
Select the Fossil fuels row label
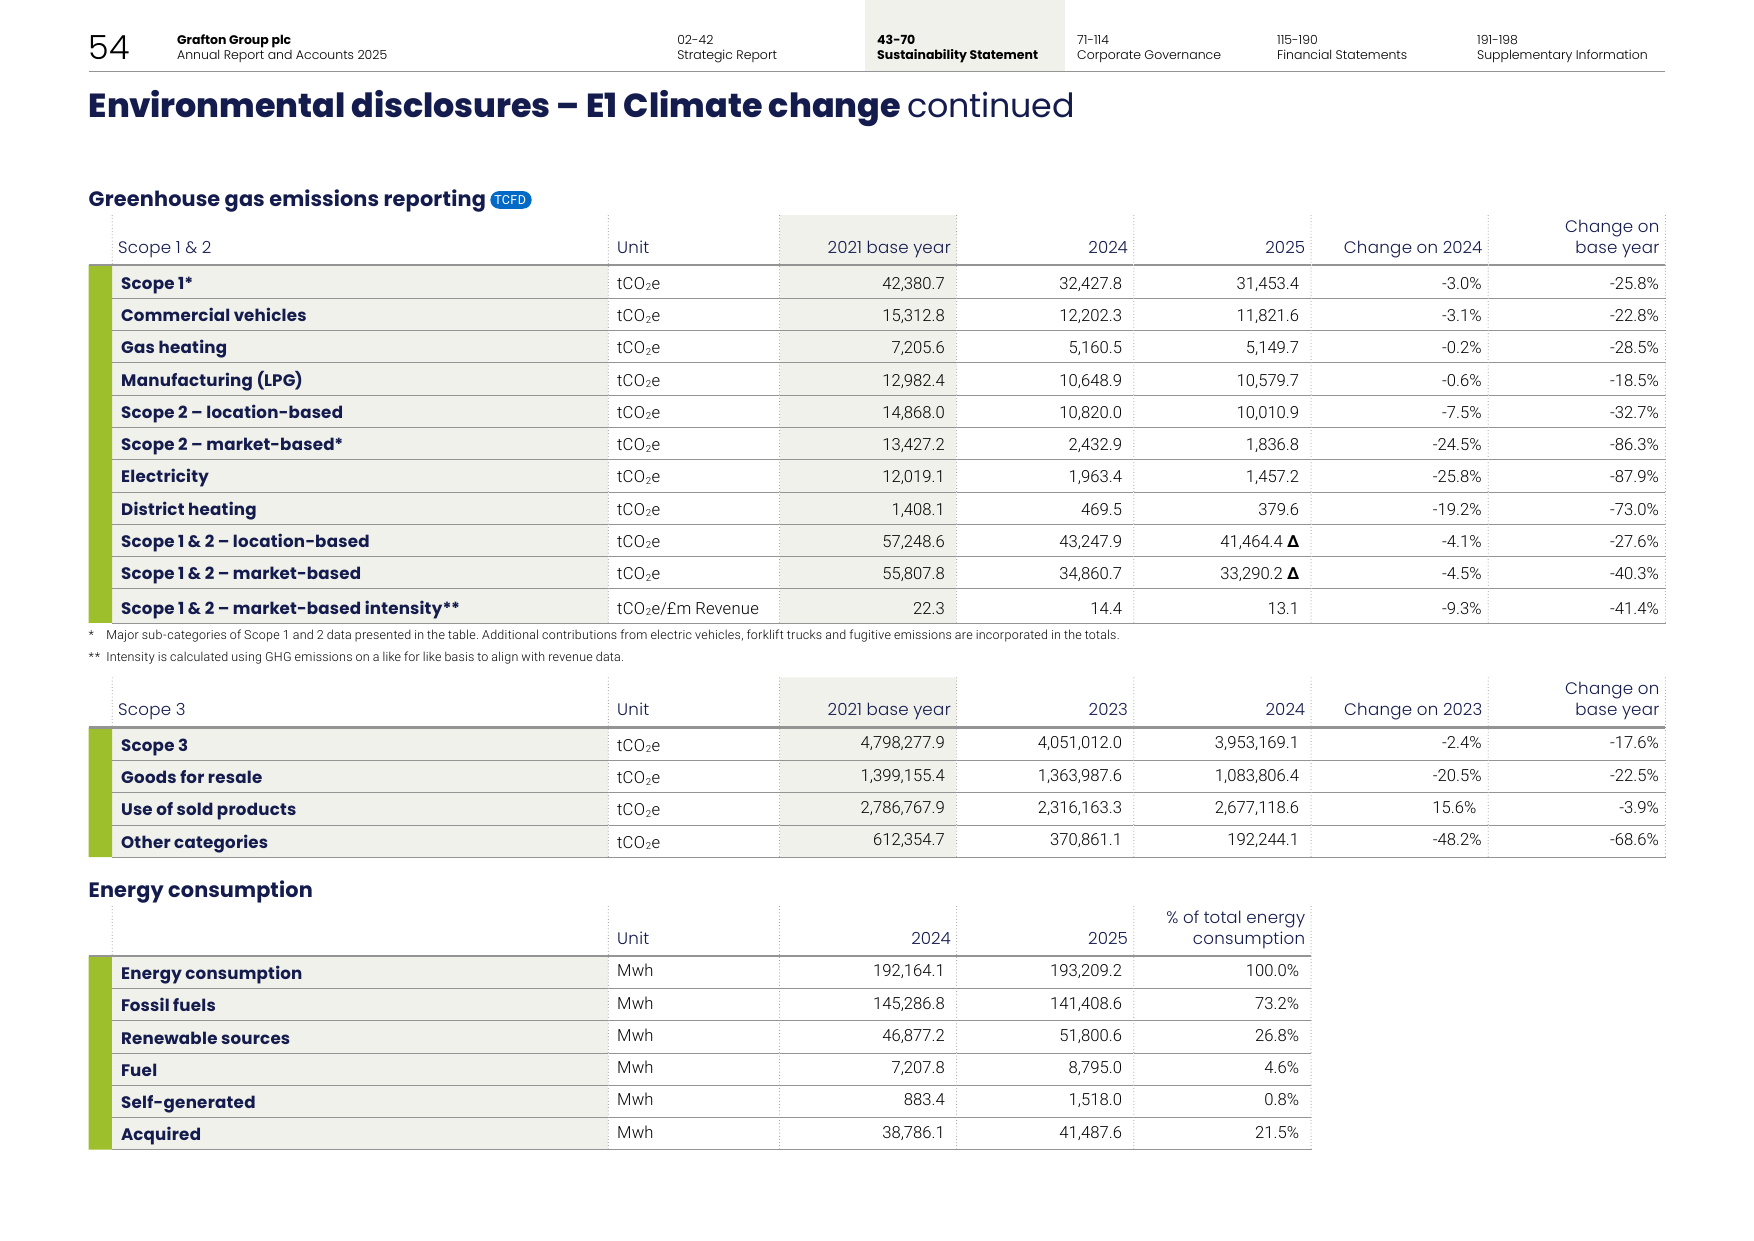pos(168,1005)
